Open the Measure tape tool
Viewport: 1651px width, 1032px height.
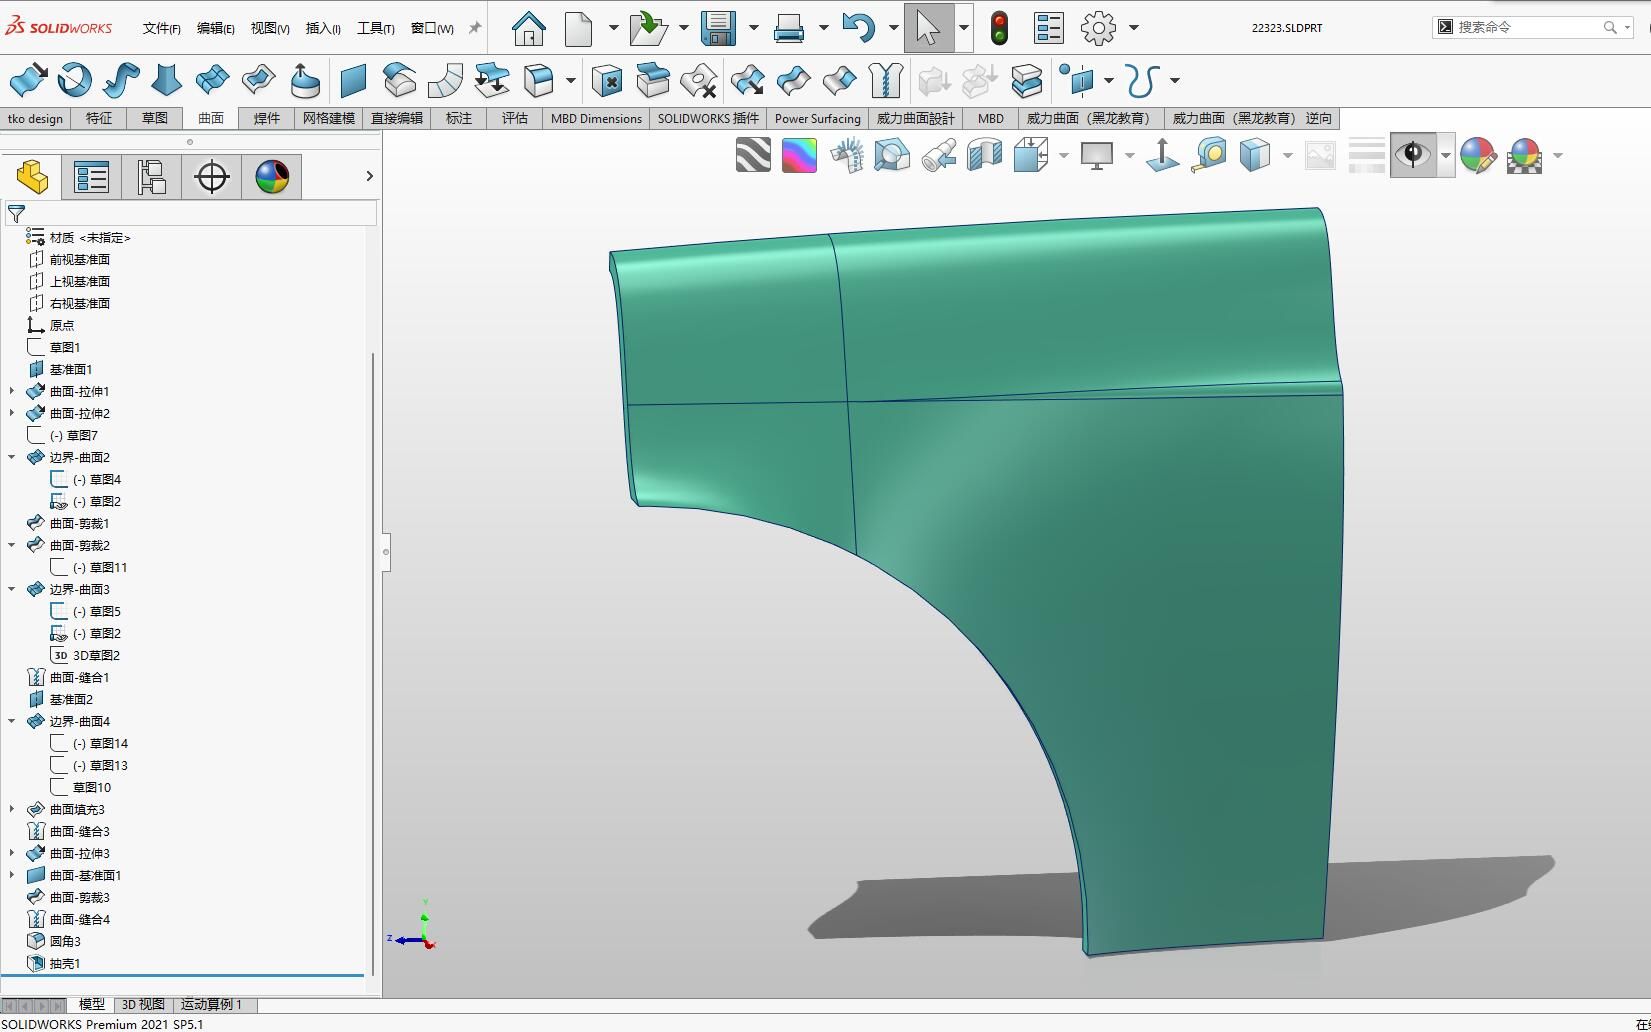1209,155
